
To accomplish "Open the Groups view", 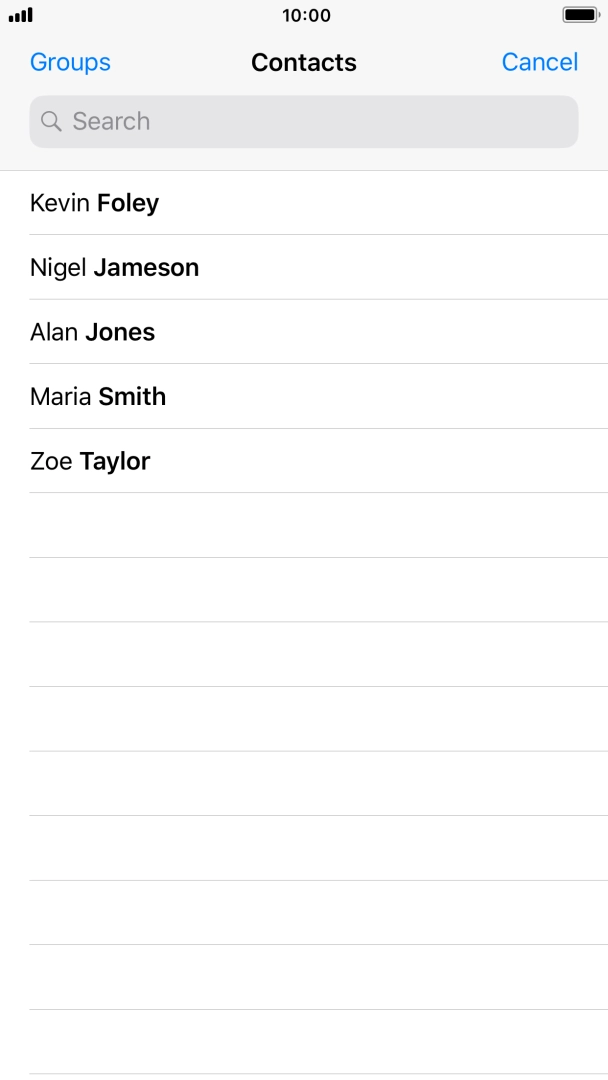I will 70,62.
